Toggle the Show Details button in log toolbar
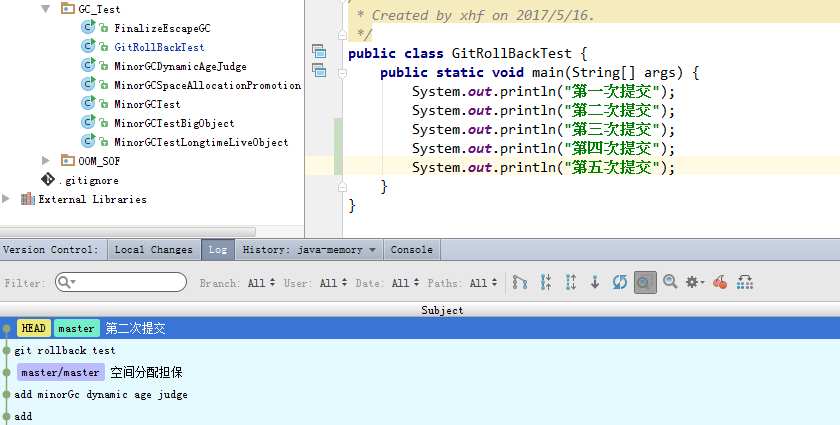This screenshot has width=840, height=425. [645, 282]
